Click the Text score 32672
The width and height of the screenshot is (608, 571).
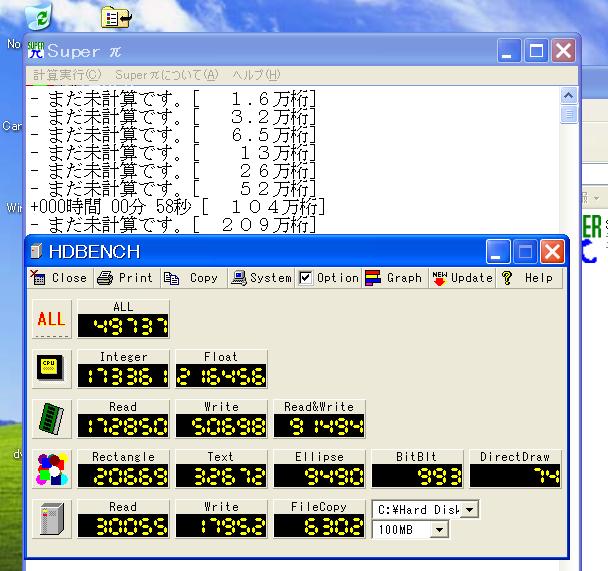(221, 475)
